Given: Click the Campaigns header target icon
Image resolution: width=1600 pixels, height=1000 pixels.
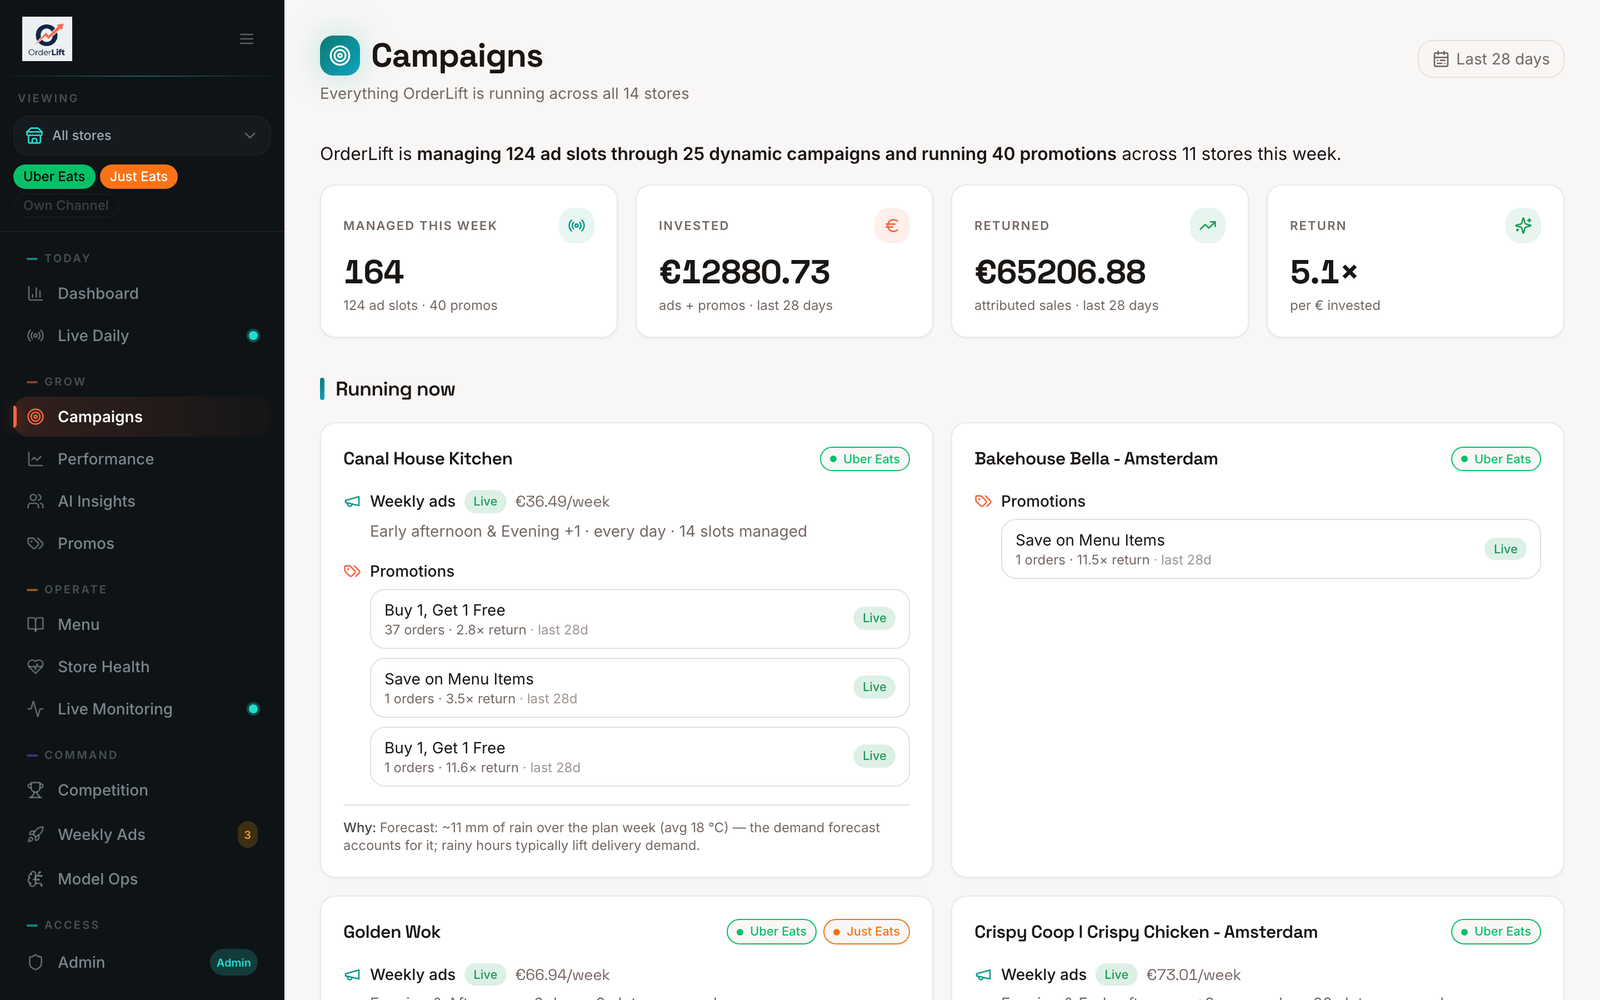Looking at the screenshot, I should 340,56.
